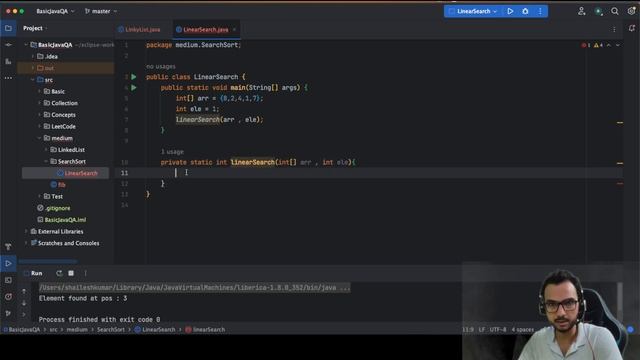Viewport: 640px width, 360px height.
Task: Expand the Basic package
Action: (40, 91)
